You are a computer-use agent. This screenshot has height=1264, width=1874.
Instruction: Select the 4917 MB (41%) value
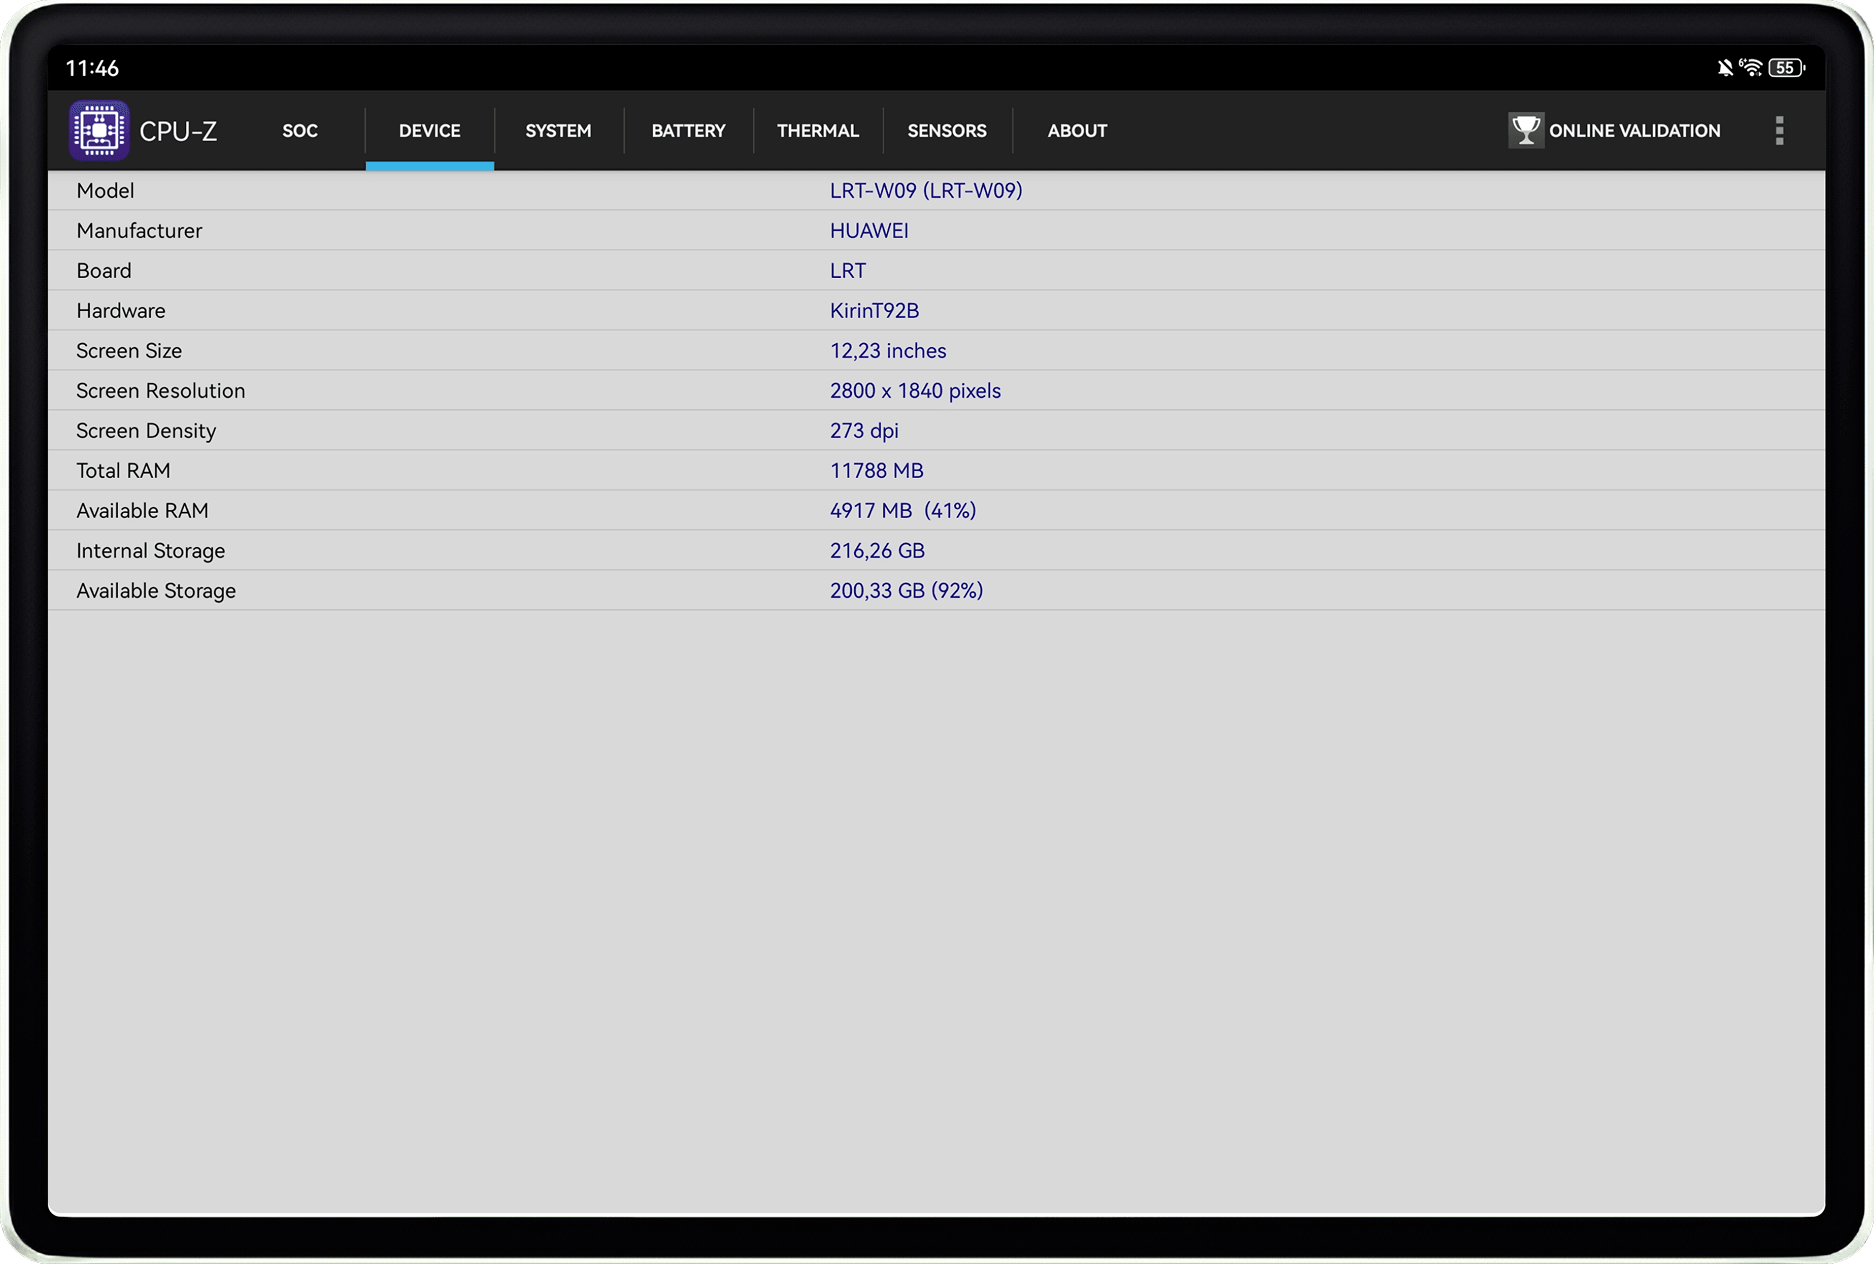(903, 511)
